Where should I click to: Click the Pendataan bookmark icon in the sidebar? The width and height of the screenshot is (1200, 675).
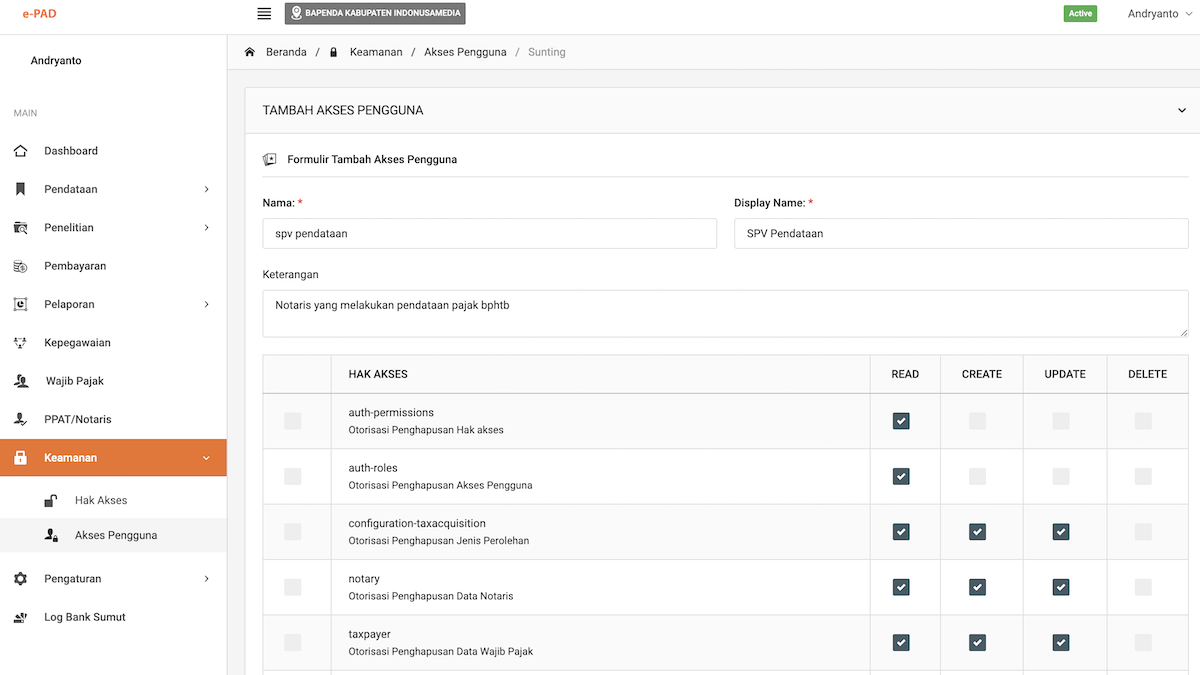click(21, 189)
